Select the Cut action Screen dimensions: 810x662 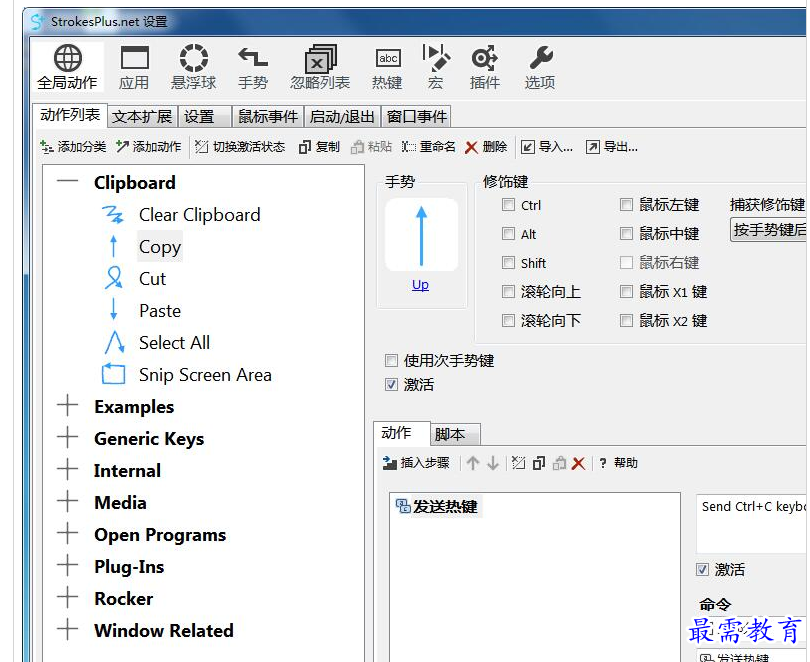152,279
